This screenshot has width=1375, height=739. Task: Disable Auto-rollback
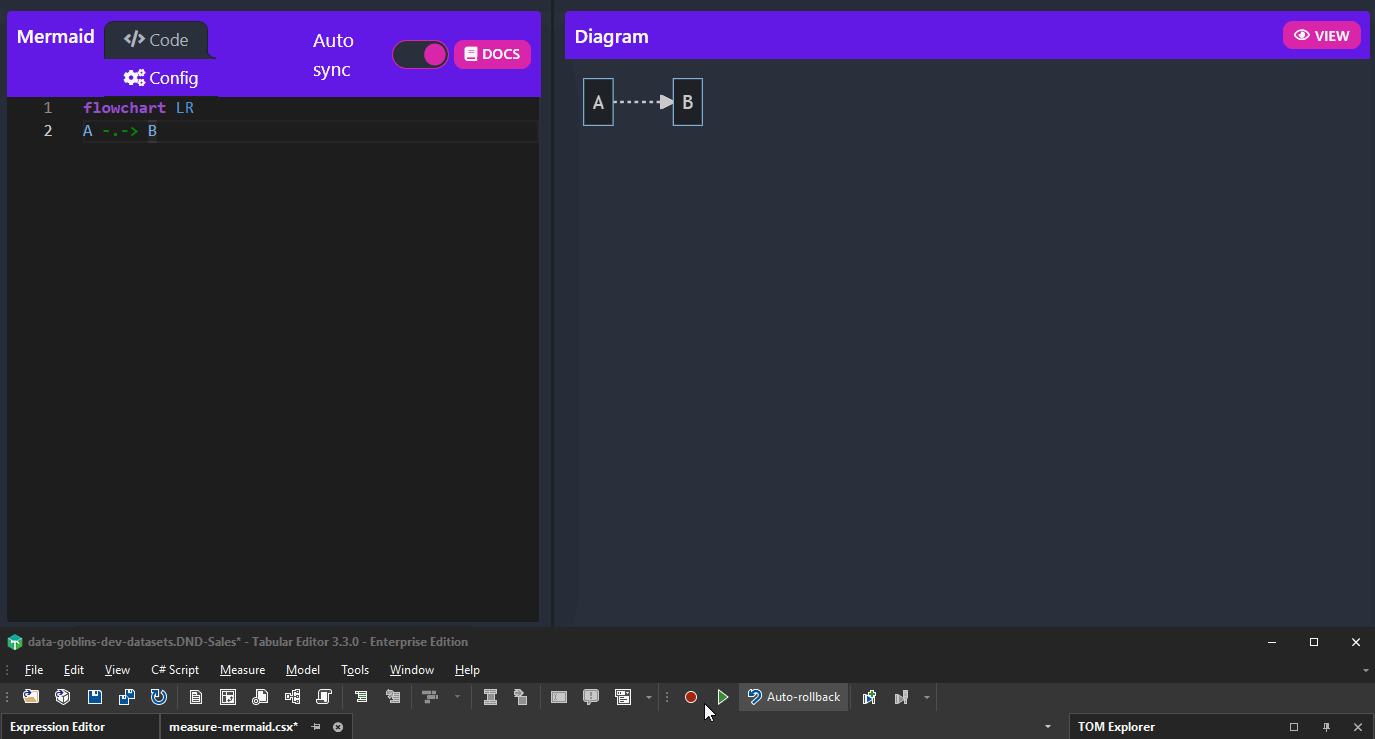coord(793,697)
